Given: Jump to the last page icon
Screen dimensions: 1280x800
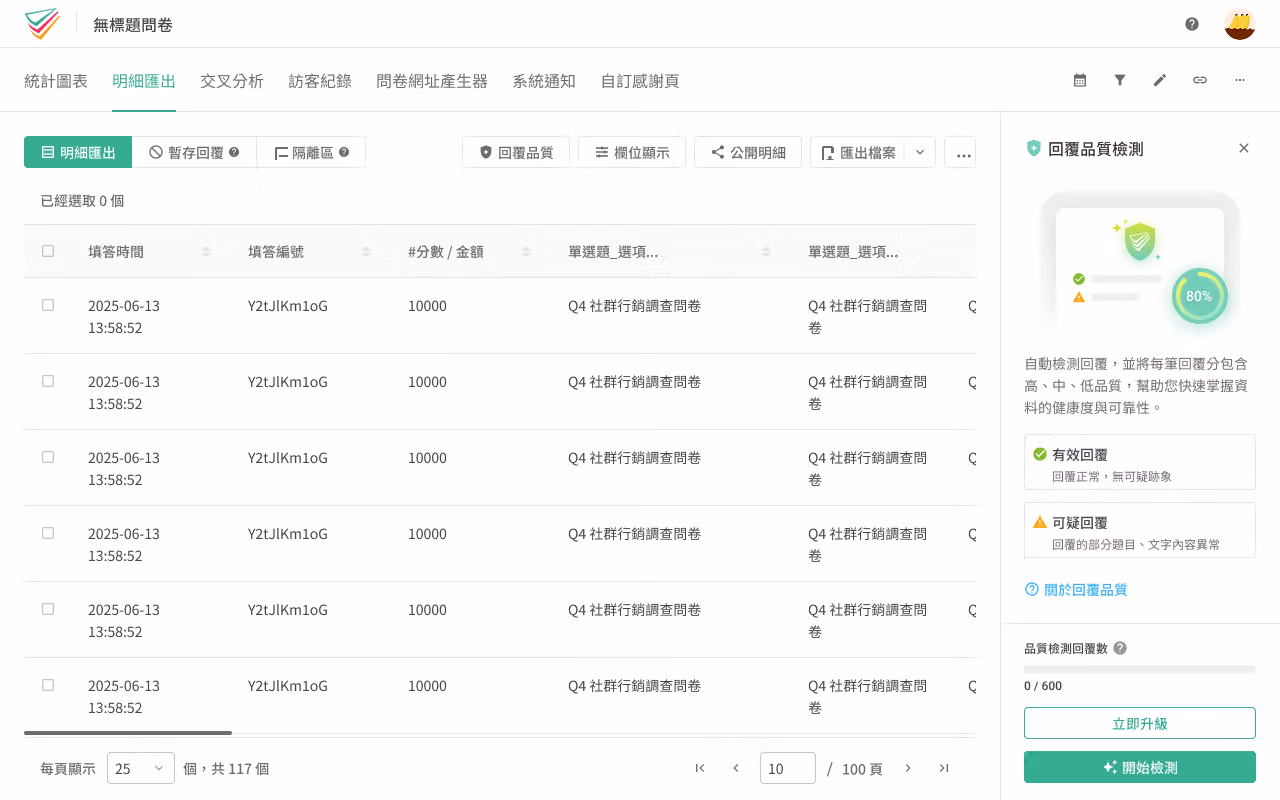Looking at the screenshot, I should pyautogui.click(x=944, y=768).
